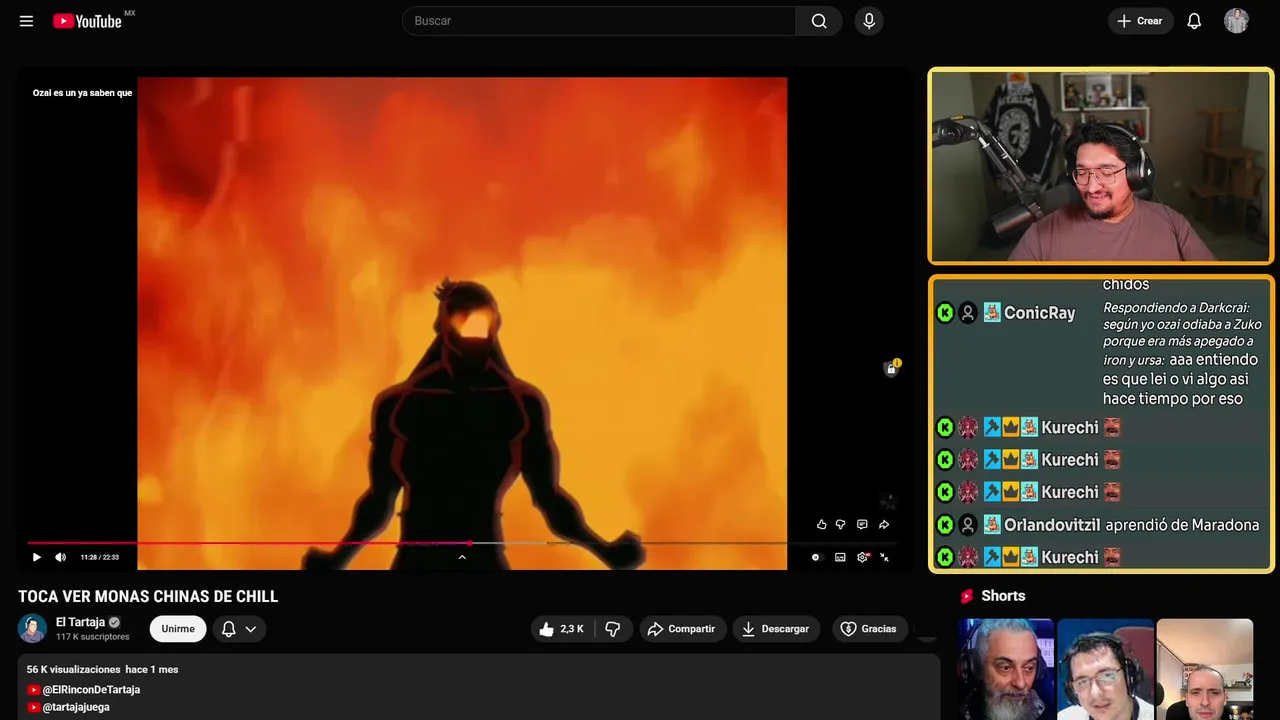1280x720 pixels.
Task: Click the 'aprendió de Maradona' chat message
Action: click(x=1182, y=525)
